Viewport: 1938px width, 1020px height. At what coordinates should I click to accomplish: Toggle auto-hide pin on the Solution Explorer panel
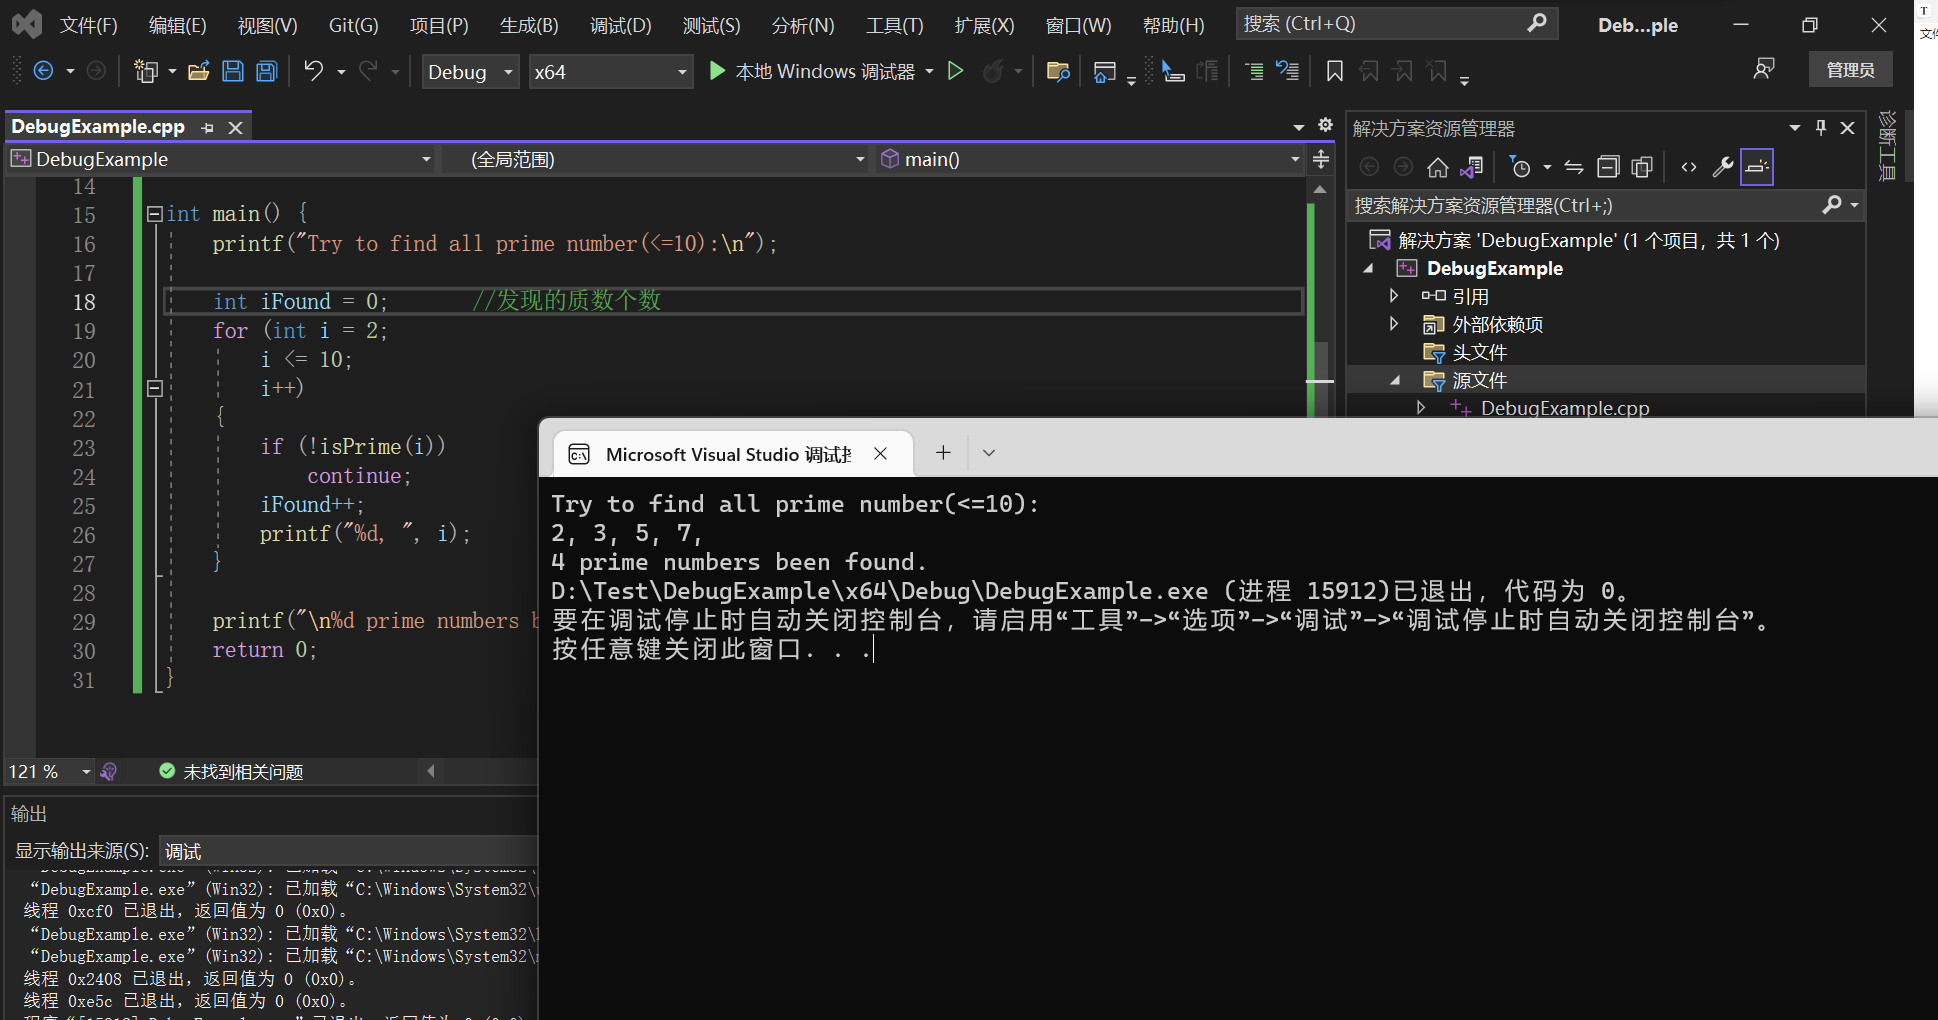(1821, 127)
